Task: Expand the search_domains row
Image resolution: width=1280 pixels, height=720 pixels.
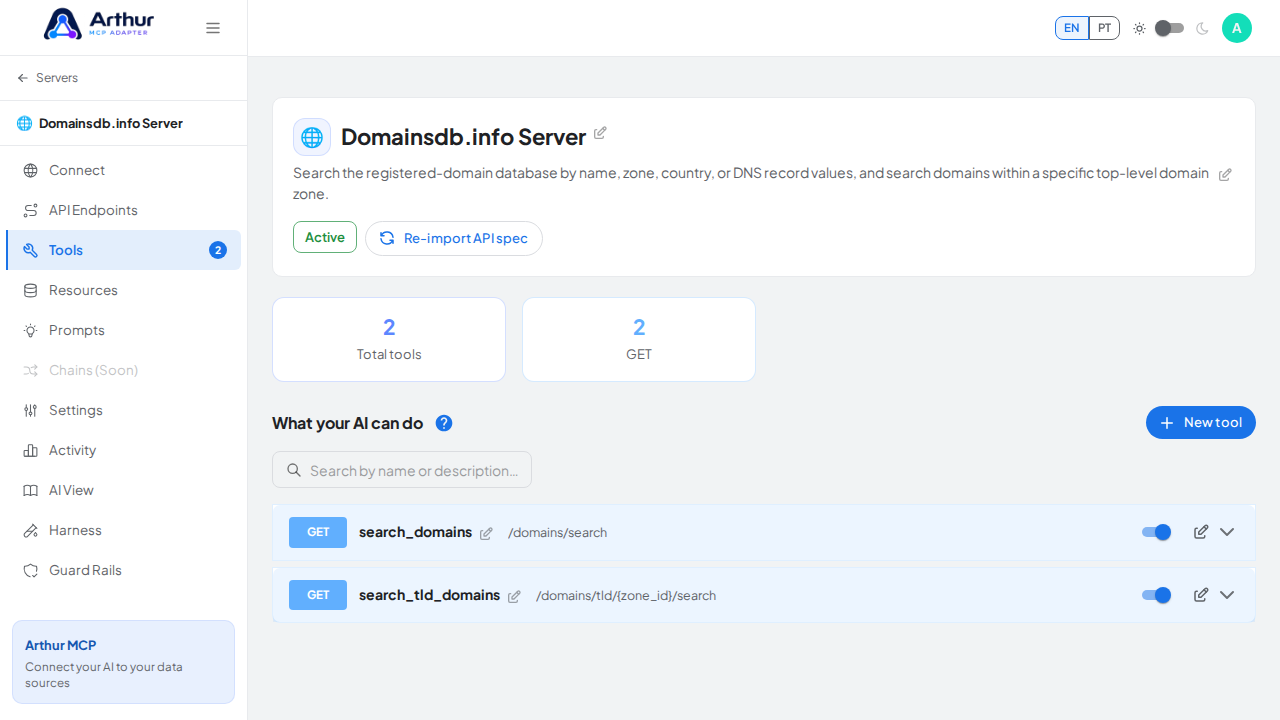Action: [x=1227, y=532]
